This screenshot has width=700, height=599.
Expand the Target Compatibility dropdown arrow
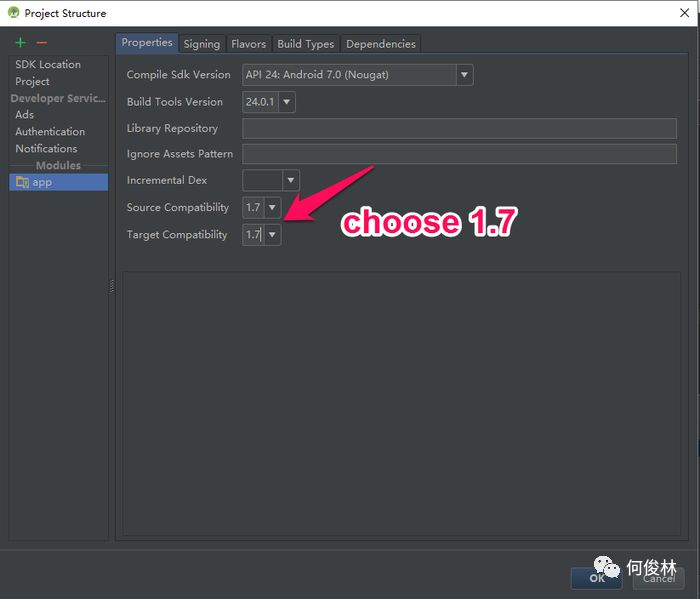[x=272, y=234]
